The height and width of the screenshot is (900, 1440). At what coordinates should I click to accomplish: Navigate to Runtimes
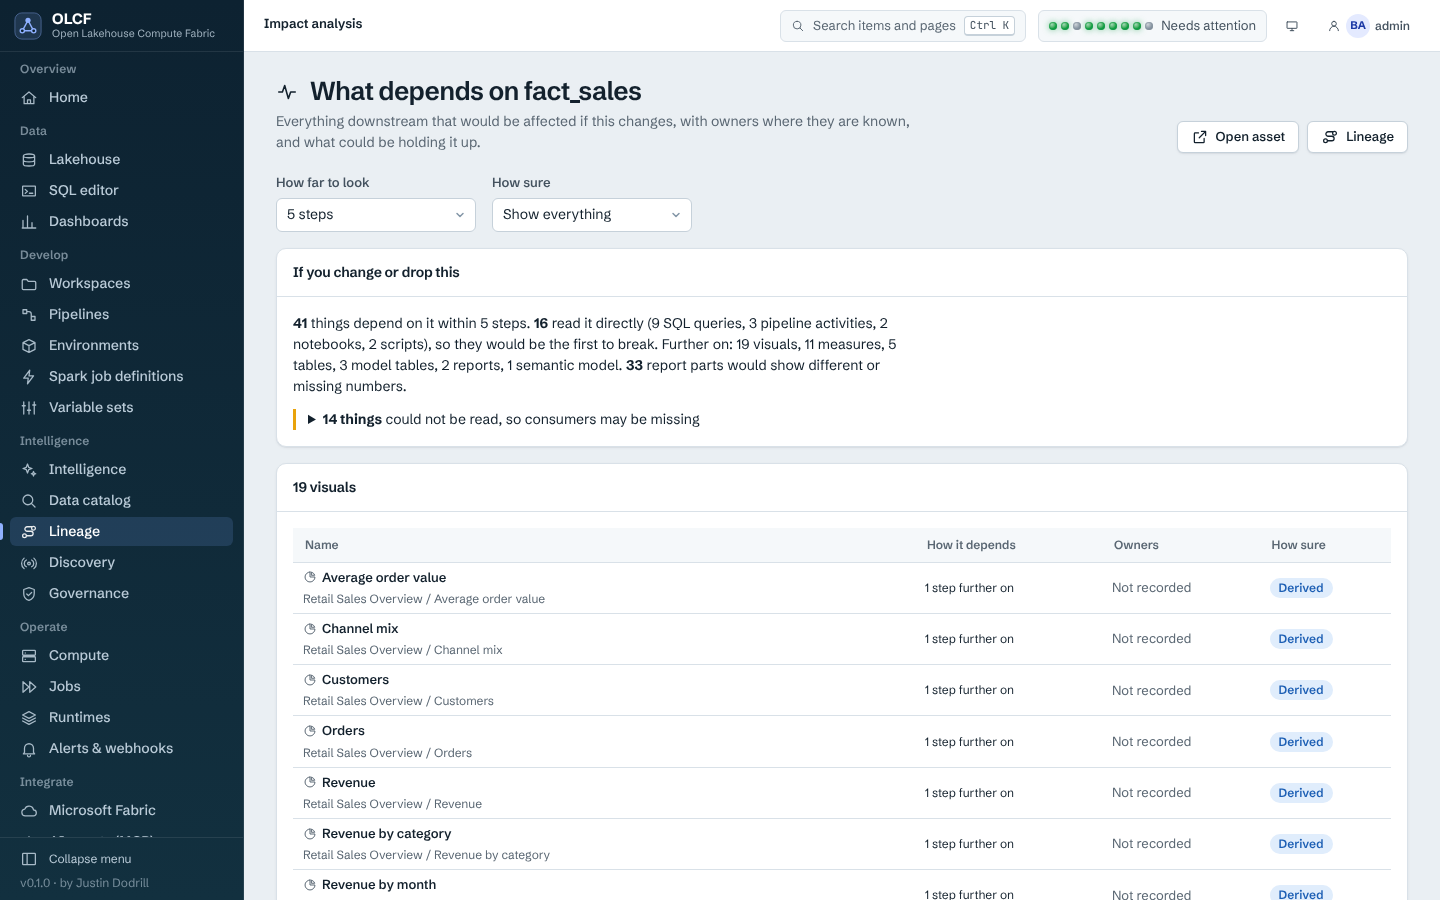click(121, 717)
